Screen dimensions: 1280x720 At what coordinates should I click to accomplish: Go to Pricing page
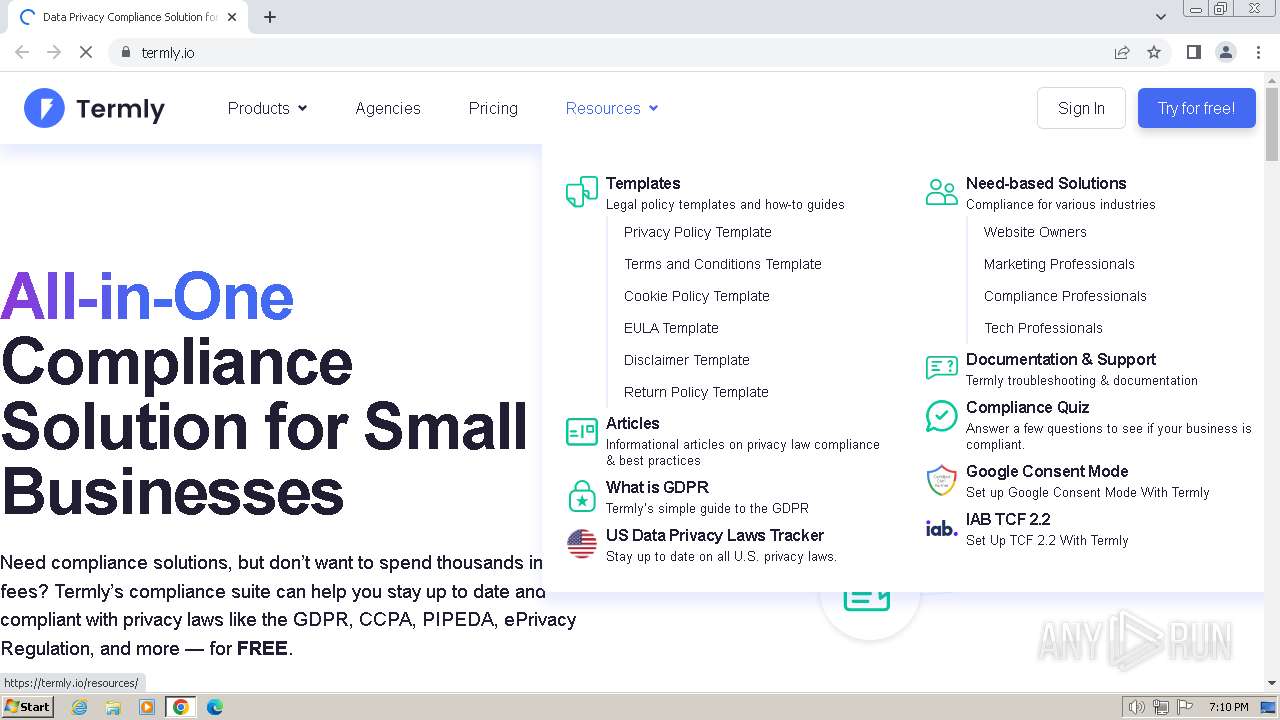coord(493,108)
